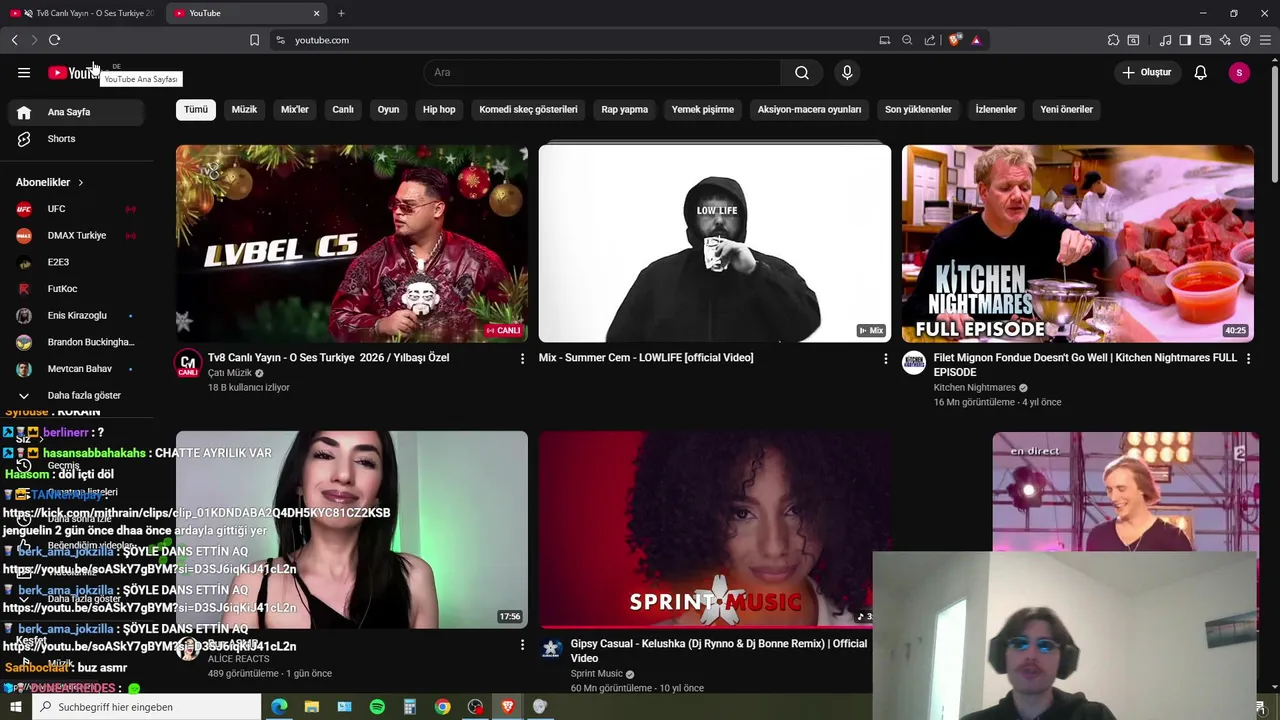This screenshot has width=1280, height=720.
Task: Open the browser extensions puzzle icon
Action: point(1113,40)
